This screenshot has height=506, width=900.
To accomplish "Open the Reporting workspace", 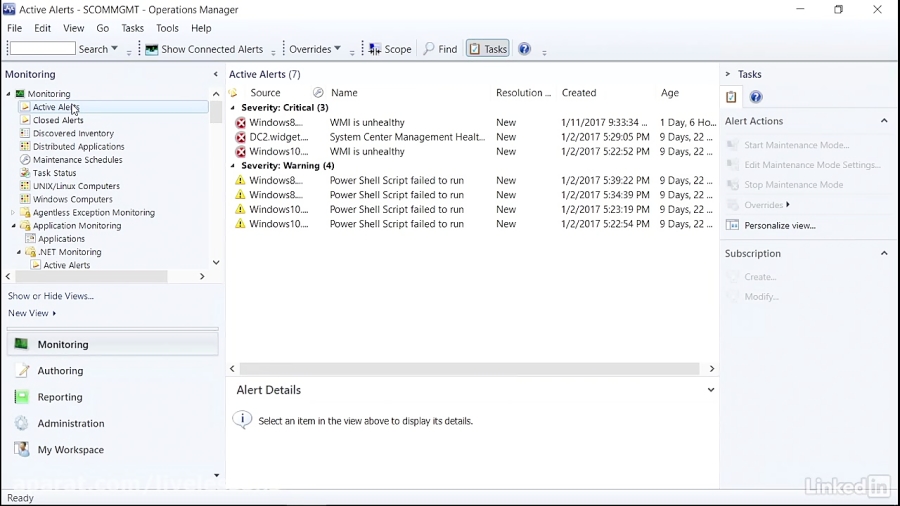I will click(60, 397).
